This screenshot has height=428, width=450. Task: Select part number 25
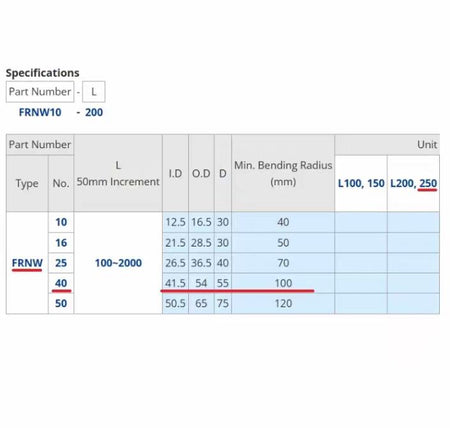pos(61,263)
